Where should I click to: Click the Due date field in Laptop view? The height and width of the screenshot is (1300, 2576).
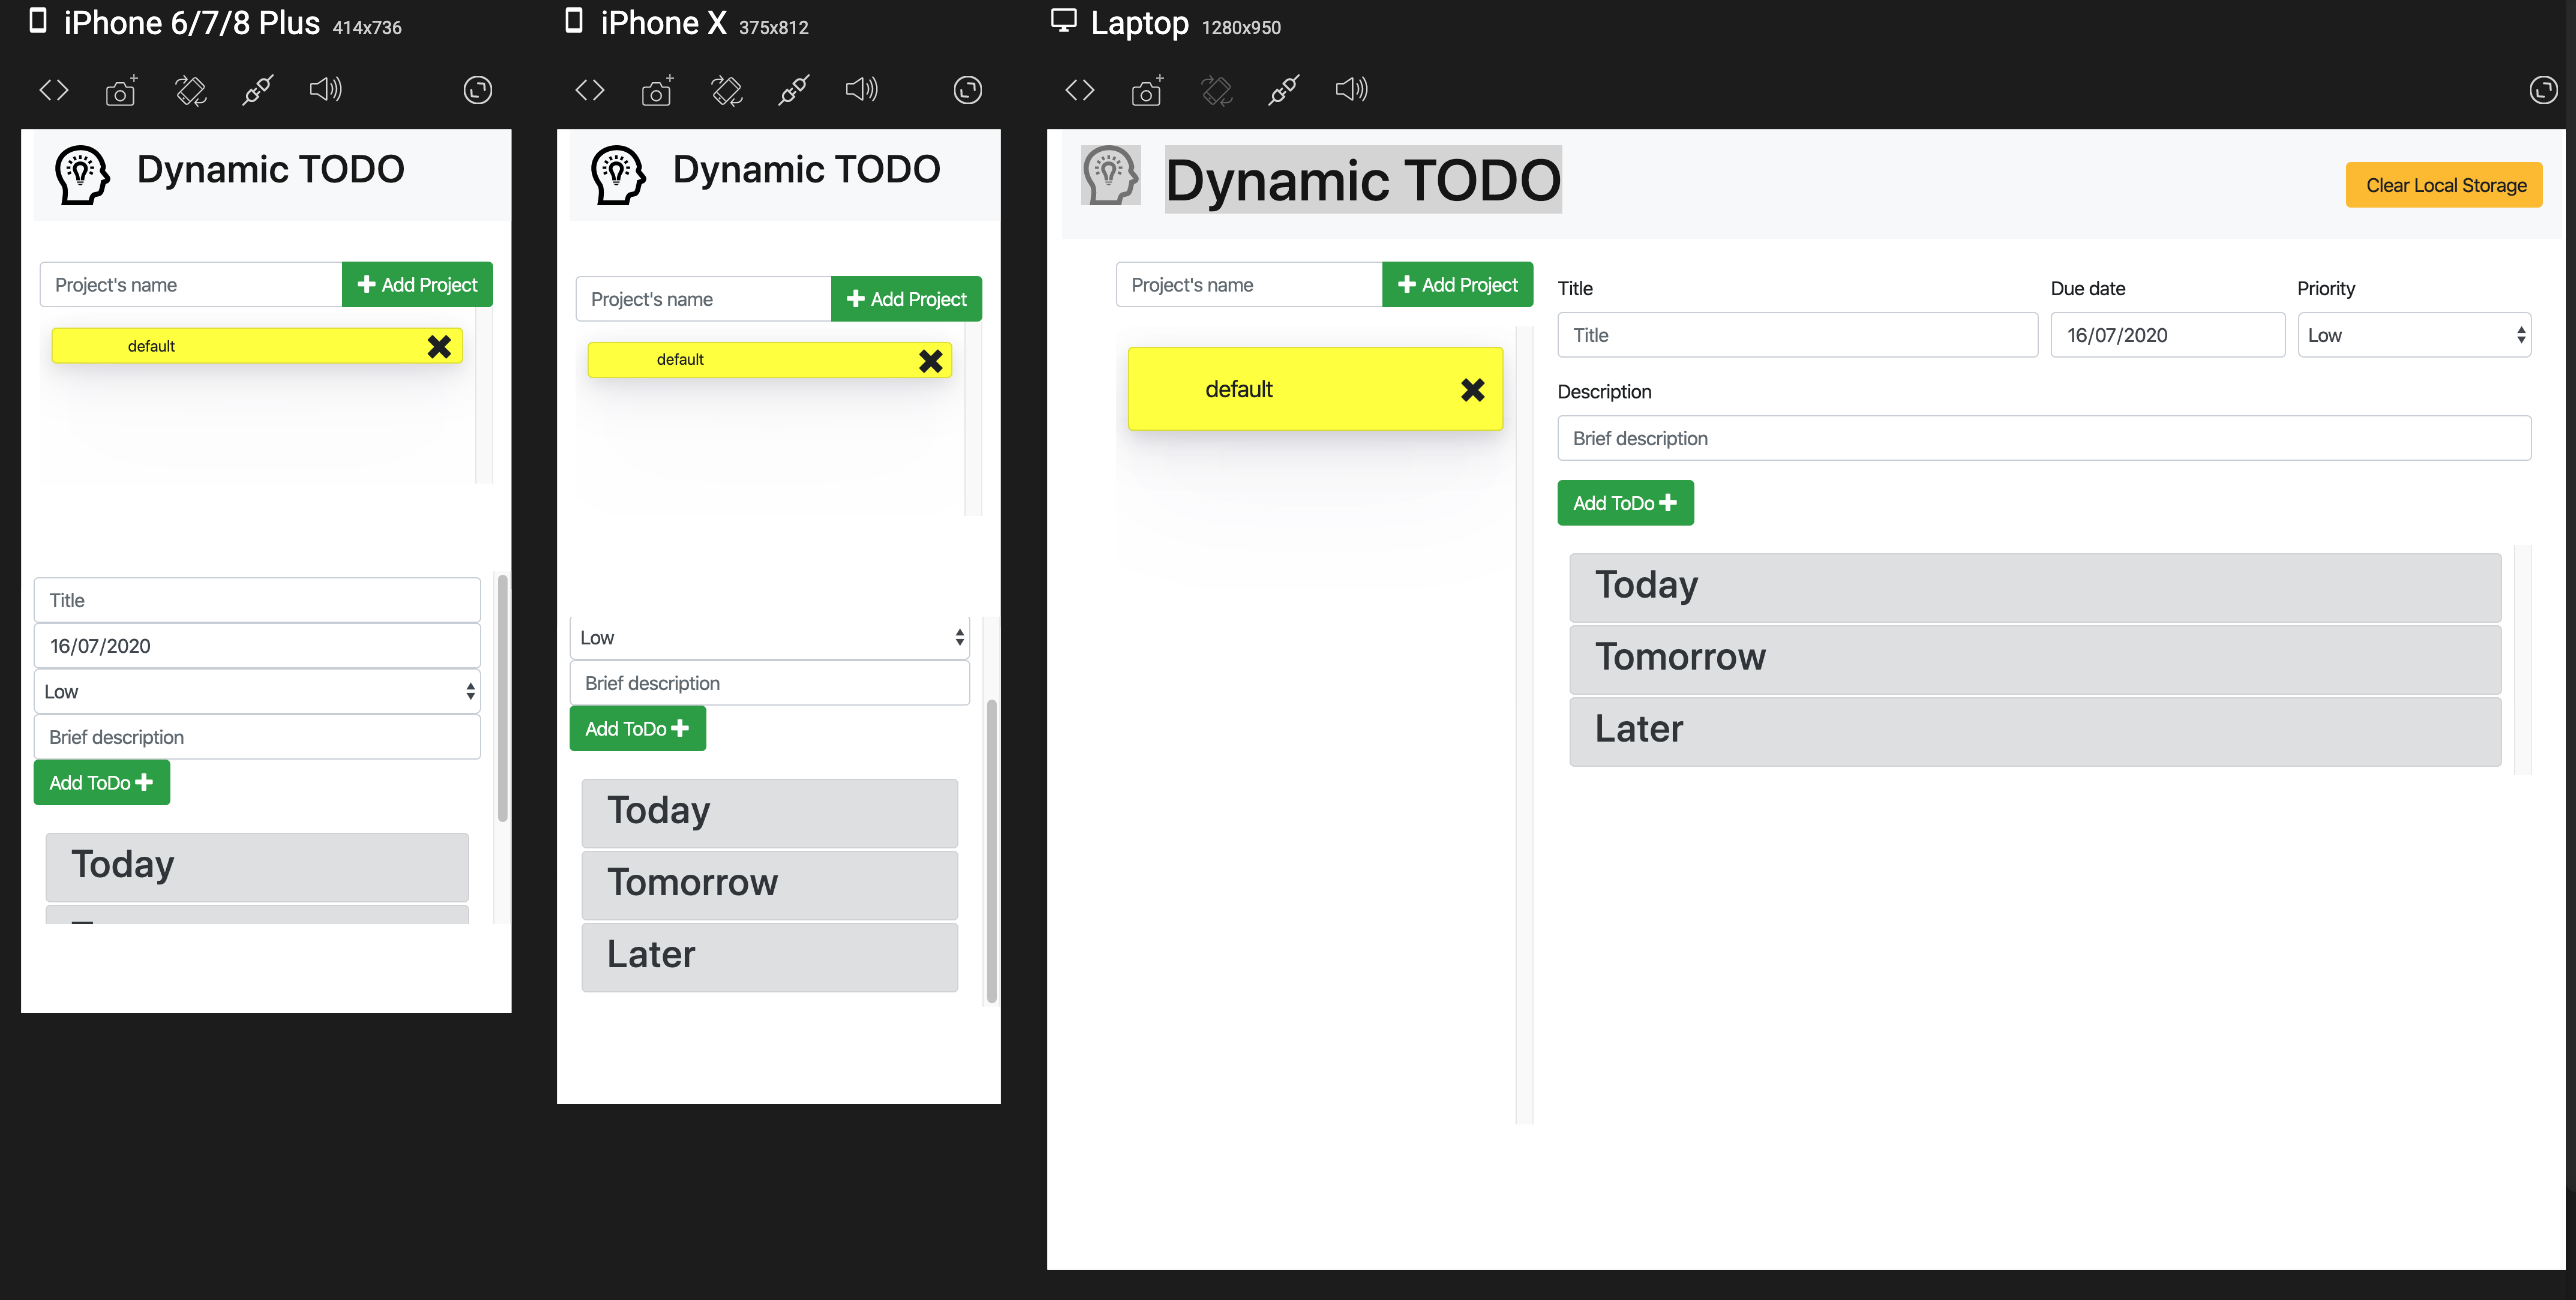click(x=2167, y=336)
